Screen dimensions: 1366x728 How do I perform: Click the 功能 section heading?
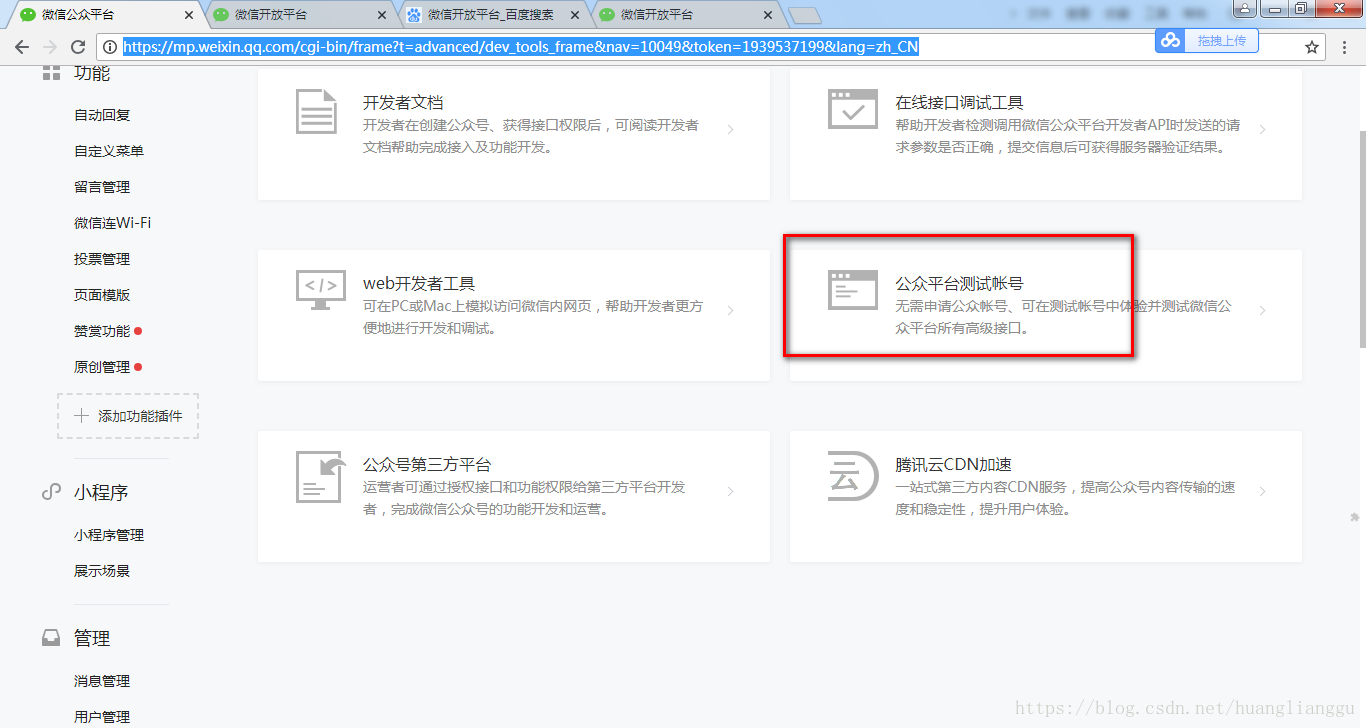point(92,74)
